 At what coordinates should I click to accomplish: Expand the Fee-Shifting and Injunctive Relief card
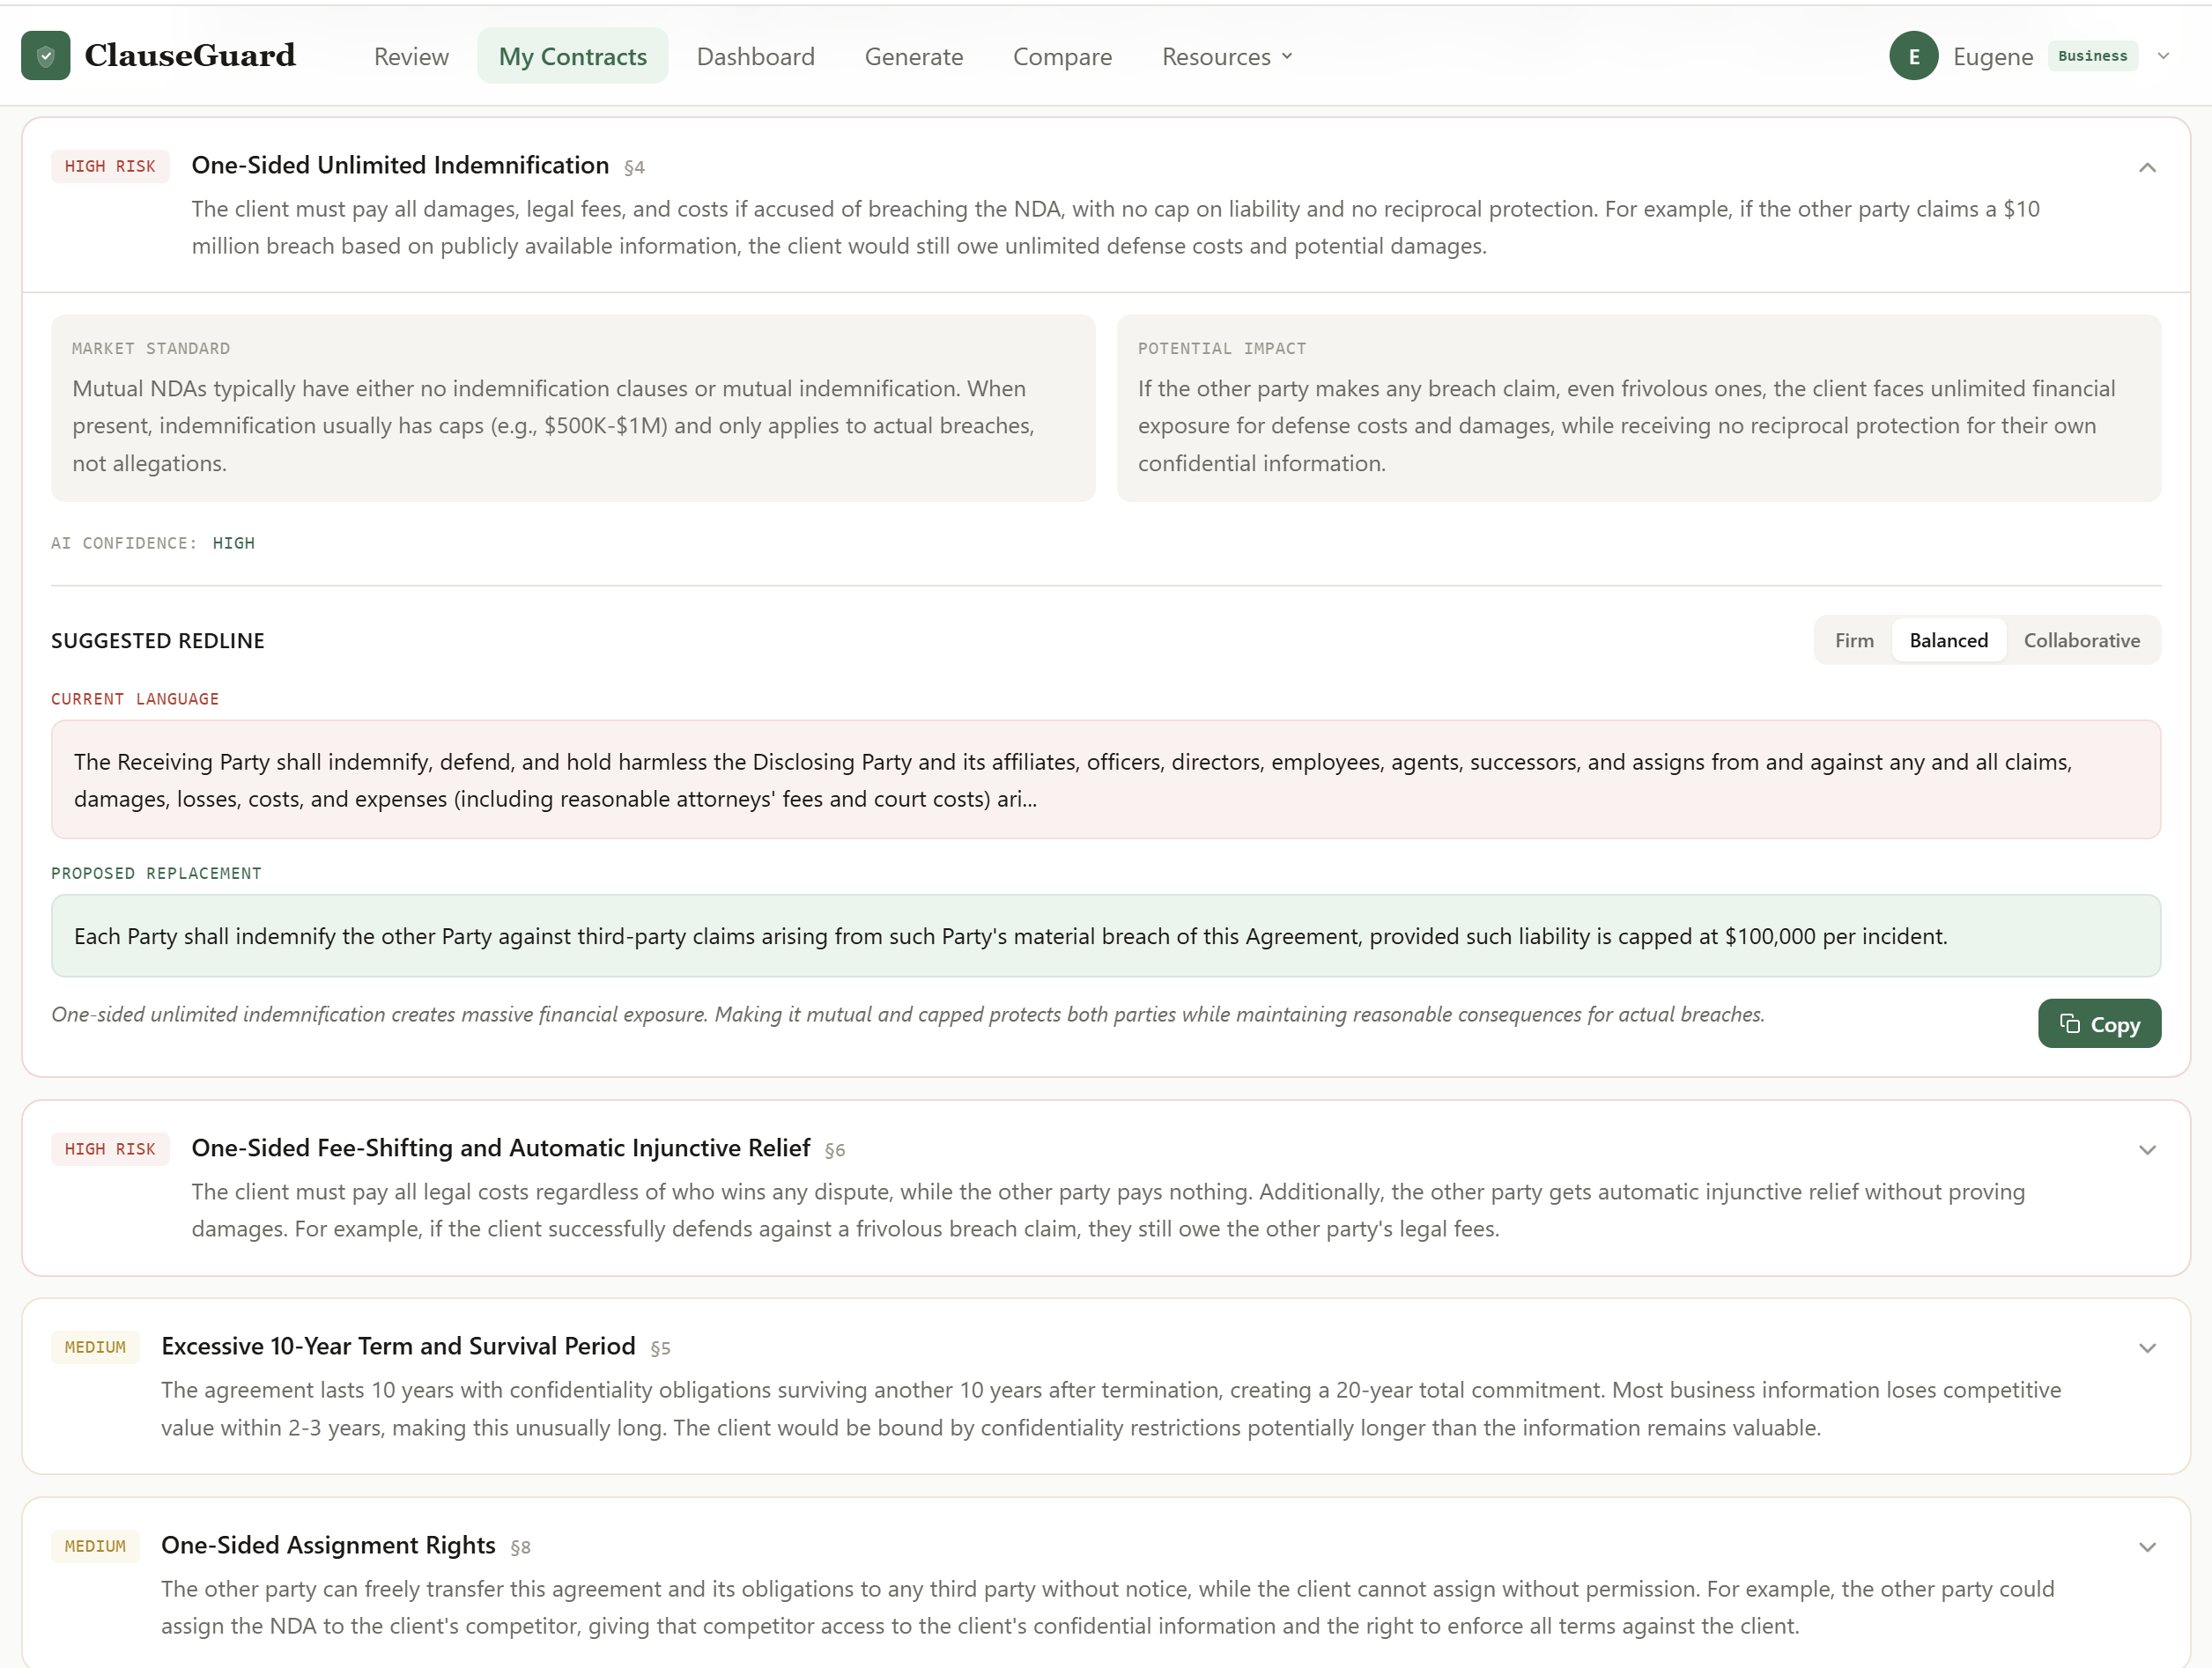[2146, 1150]
